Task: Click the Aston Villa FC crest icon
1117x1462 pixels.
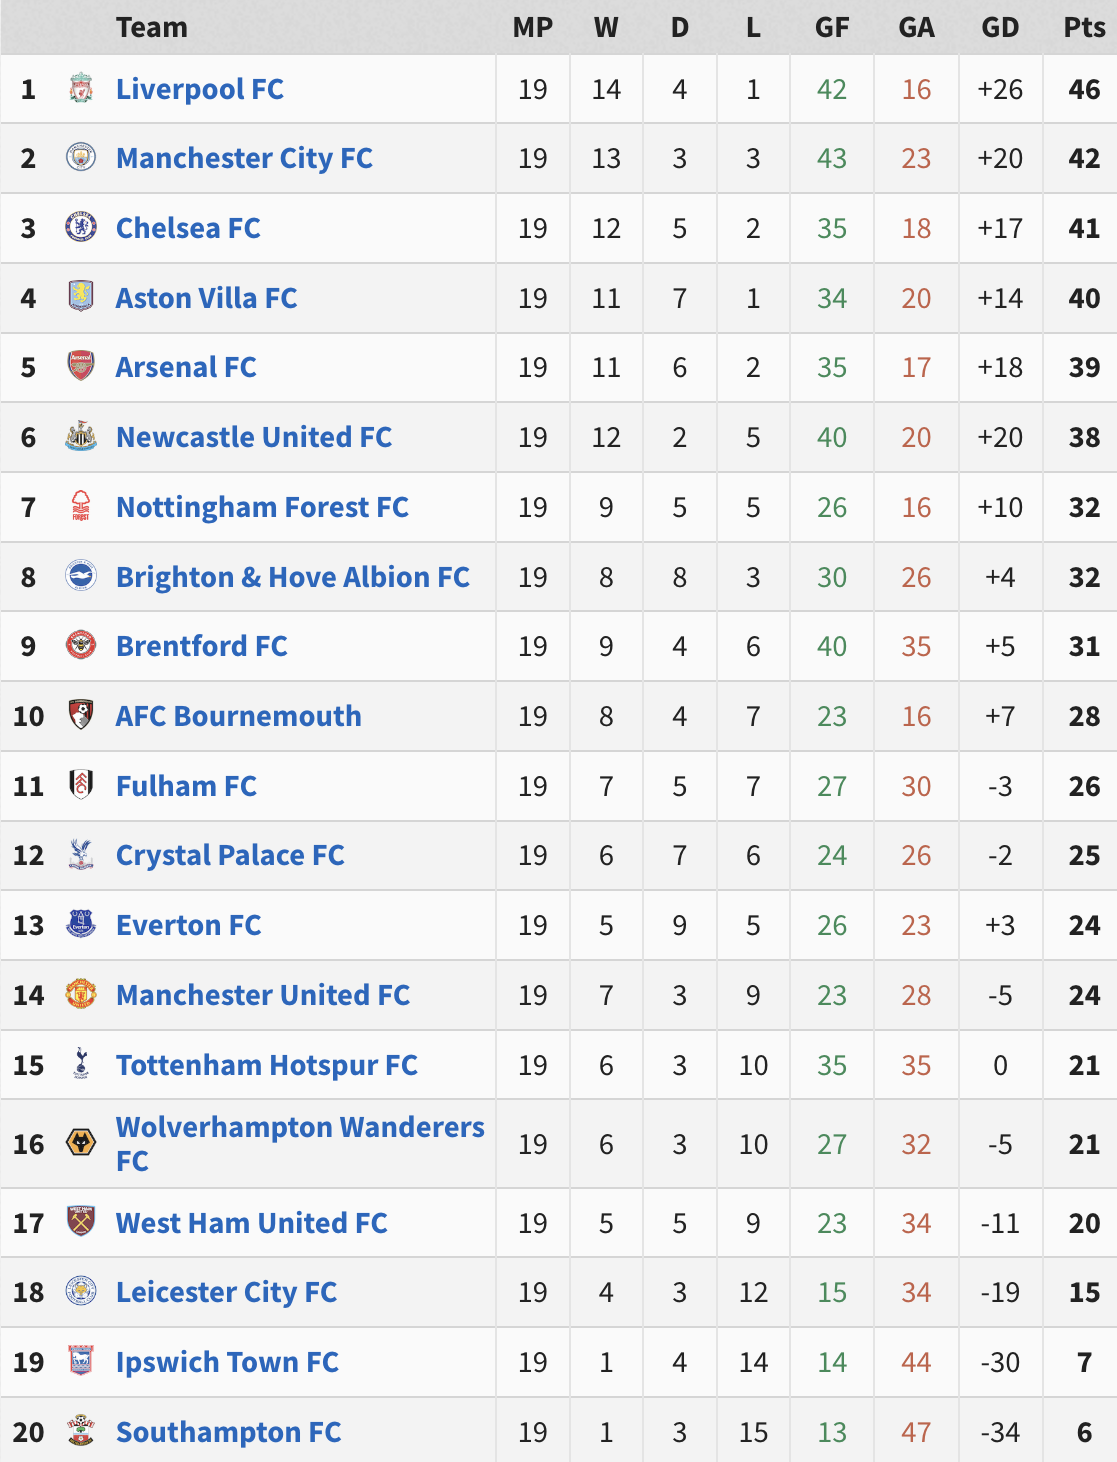Action: [81, 298]
